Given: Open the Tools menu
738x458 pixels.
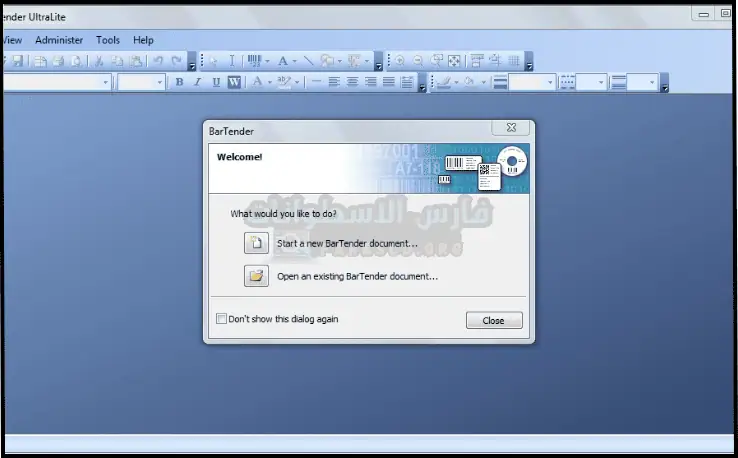Looking at the screenshot, I should pyautogui.click(x=108, y=40).
